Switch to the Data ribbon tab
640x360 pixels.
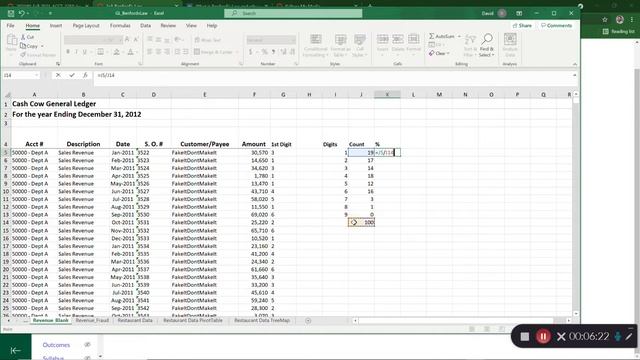point(145,25)
